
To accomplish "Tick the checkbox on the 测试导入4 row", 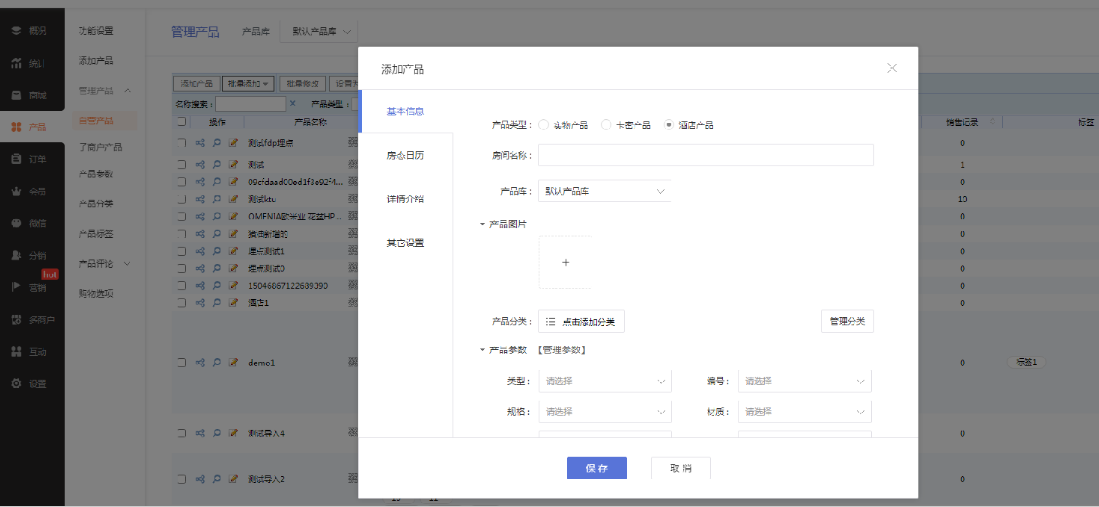I will tap(182, 433).
